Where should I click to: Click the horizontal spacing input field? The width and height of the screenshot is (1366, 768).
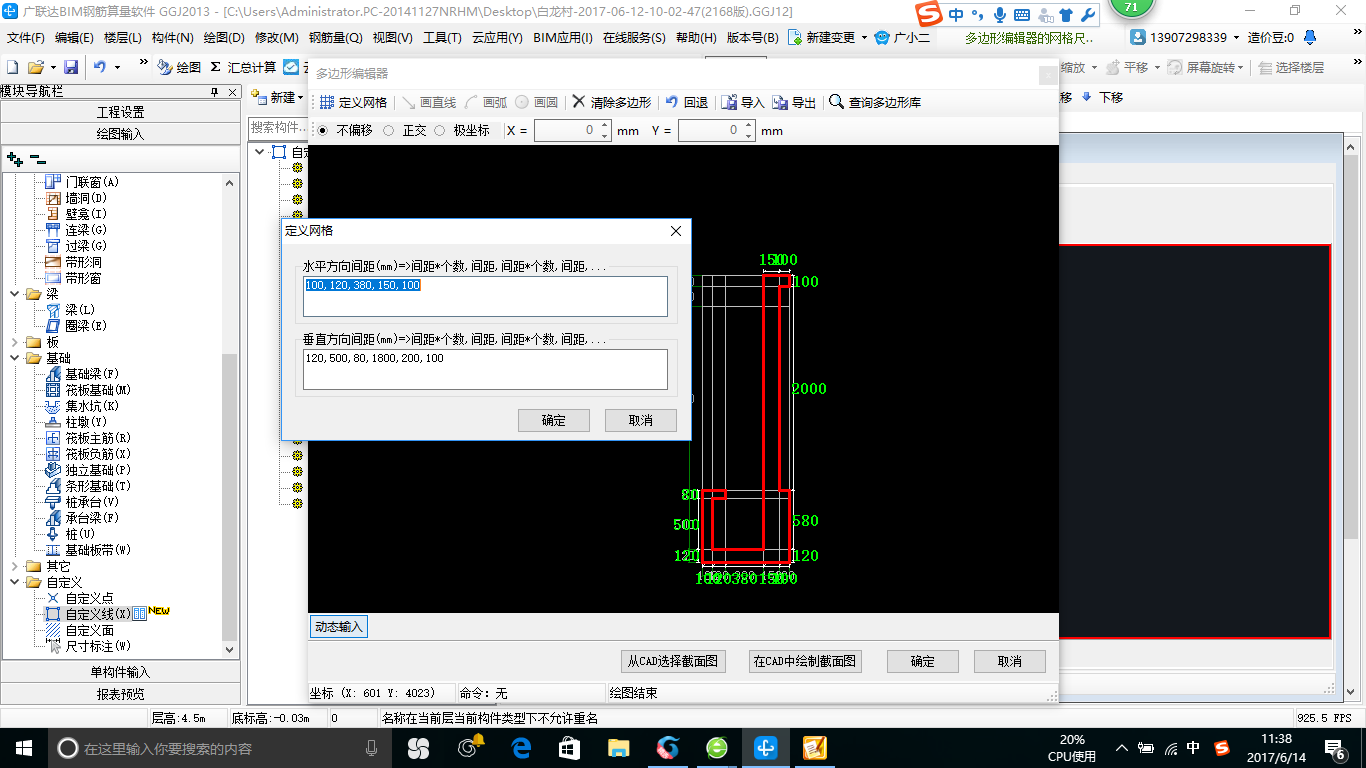pyautogui.click(x=485, y=296)
